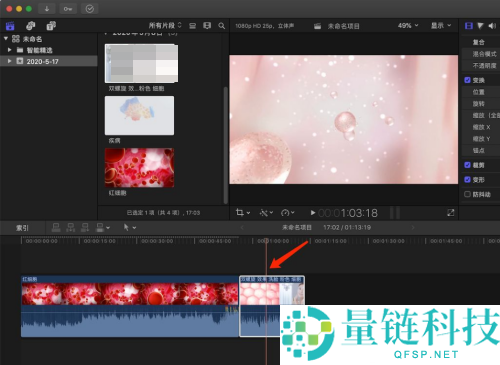The width and height of the screenshot is (500, 365).
Task: Click ruler at 00:01:30:00 mark
Action: [x=389, y=241]
